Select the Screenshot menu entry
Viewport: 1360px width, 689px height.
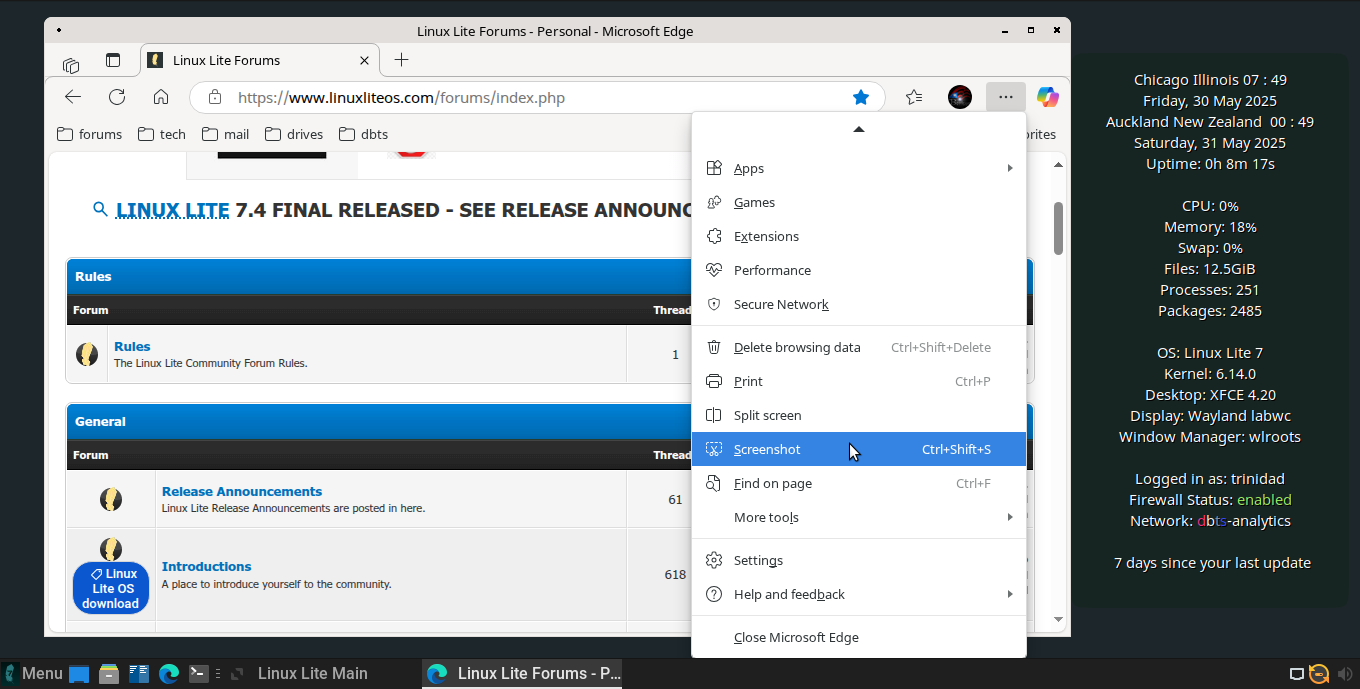[x=859, y=449]
